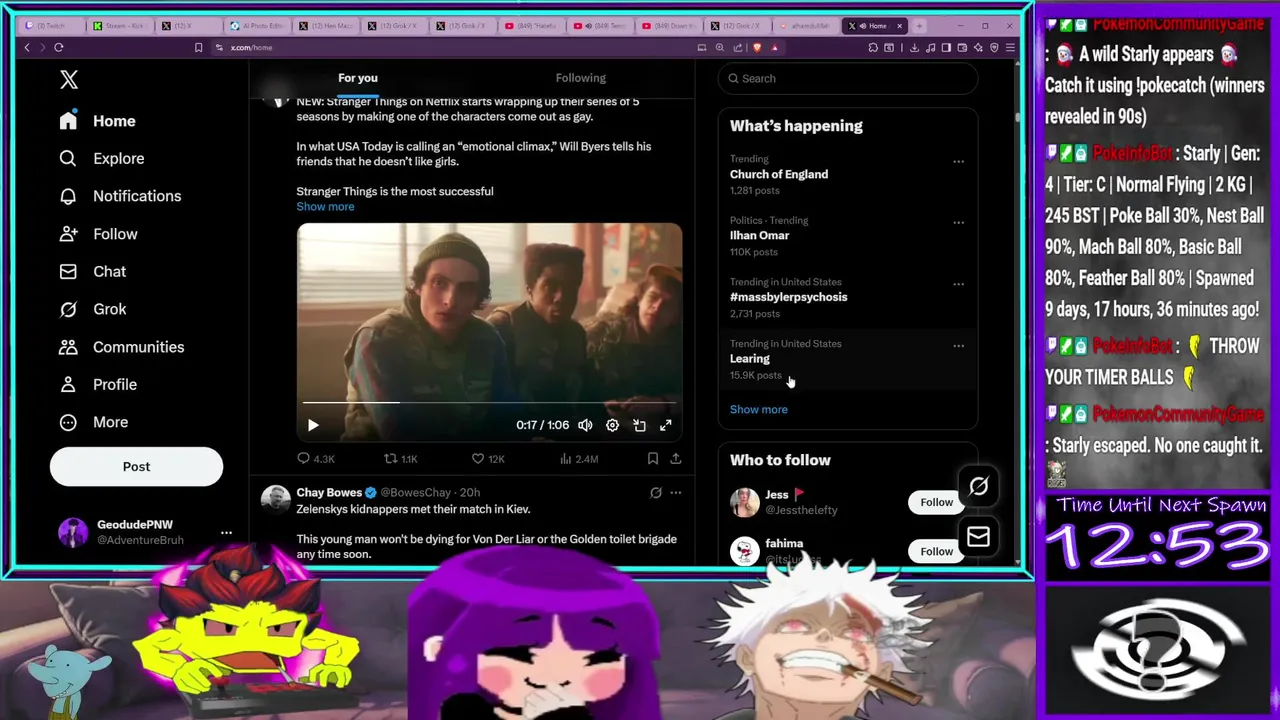View analytics showing 2.4M views

(x=579, y=459)
